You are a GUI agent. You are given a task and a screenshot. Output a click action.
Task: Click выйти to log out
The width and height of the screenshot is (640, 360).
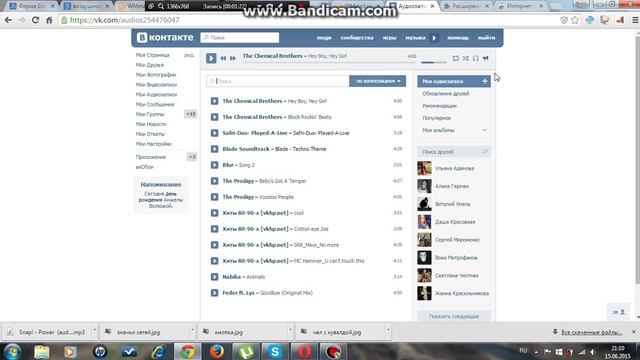[486, 38]
